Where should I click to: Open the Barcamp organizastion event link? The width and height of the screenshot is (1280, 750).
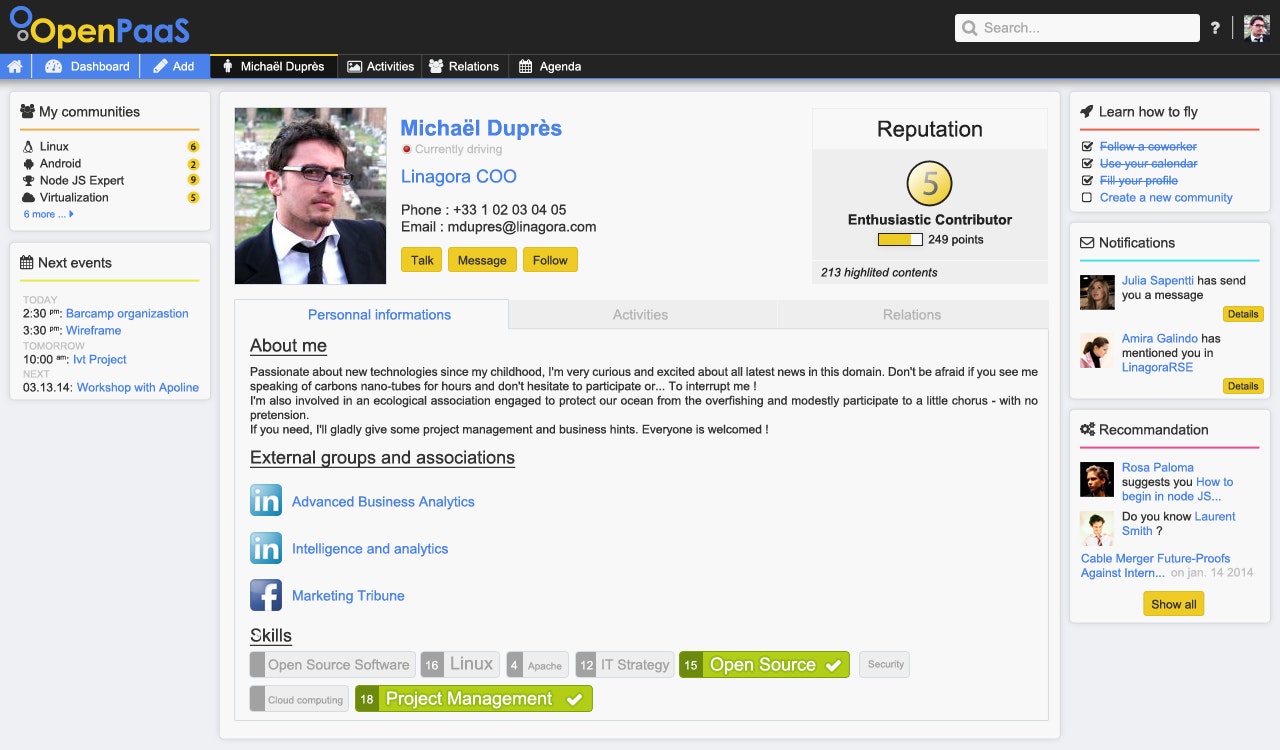[127, 314]
